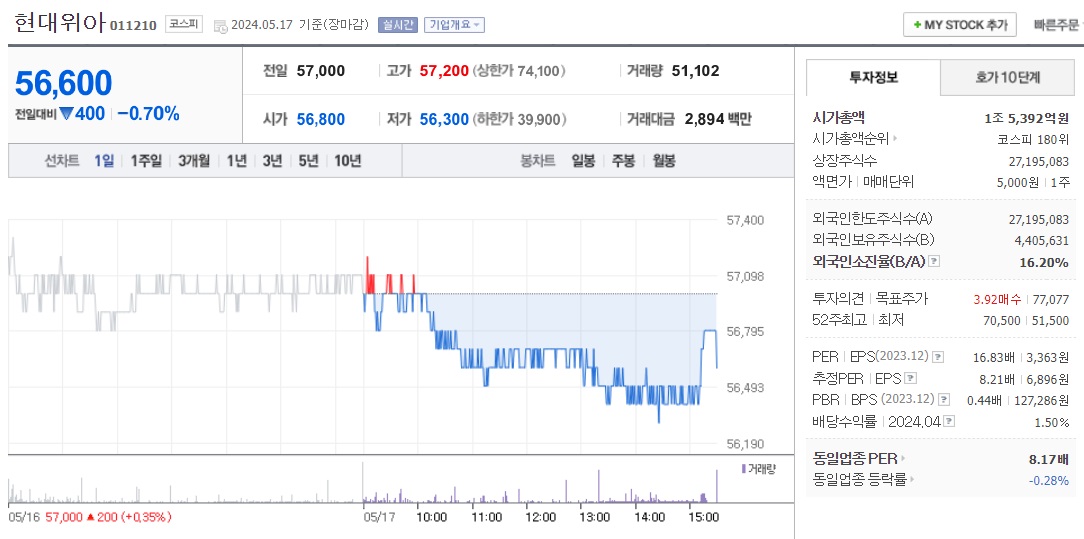Viewport: 1084px width, 539px height.
Task: Open help icon beside 배당수익률 2024.04
Action: click(x=949, y=421)
